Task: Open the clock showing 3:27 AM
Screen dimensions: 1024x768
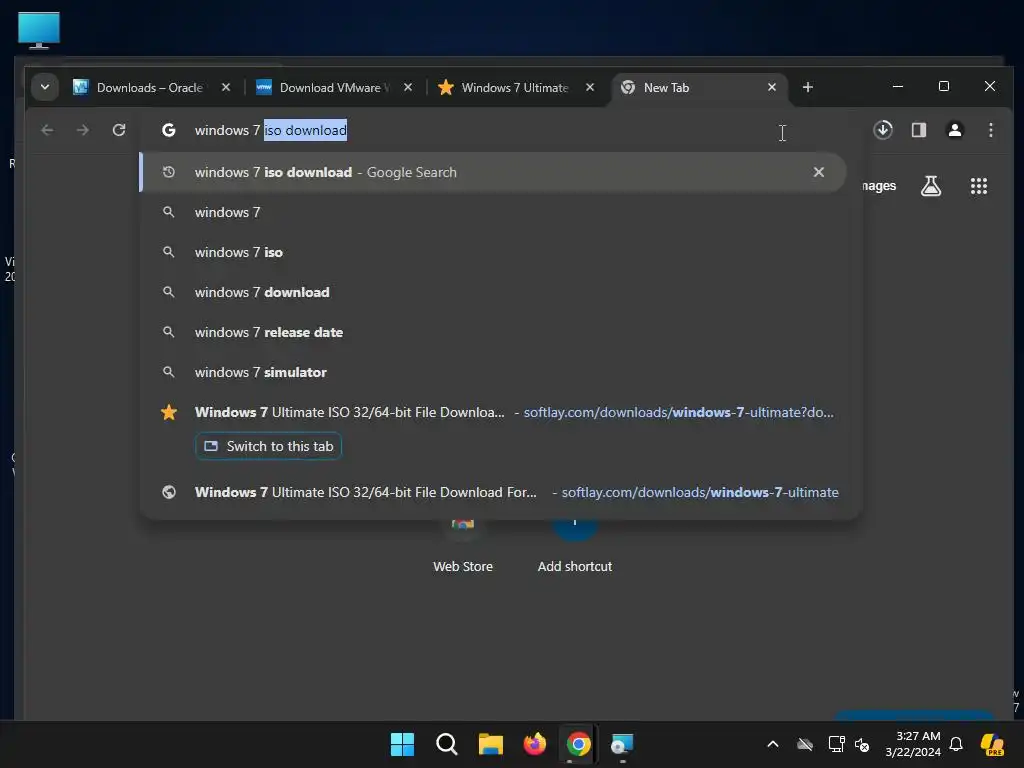Action: pyautogui.click(x=913, y=744)
